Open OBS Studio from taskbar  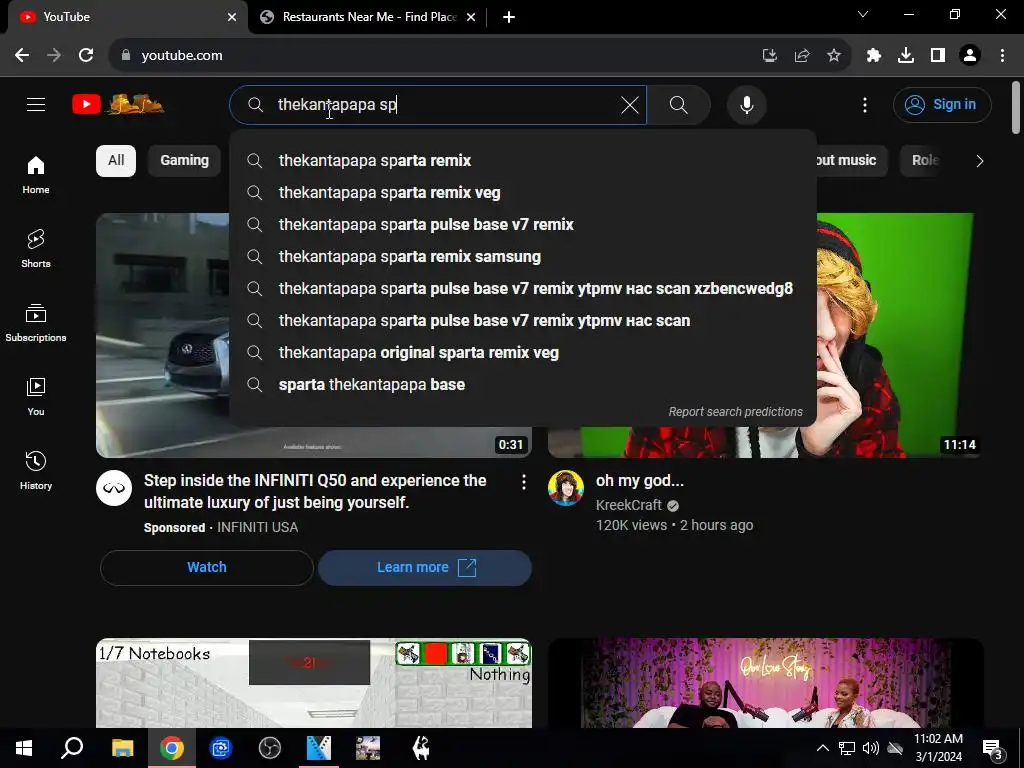click(x=269, y=748)
